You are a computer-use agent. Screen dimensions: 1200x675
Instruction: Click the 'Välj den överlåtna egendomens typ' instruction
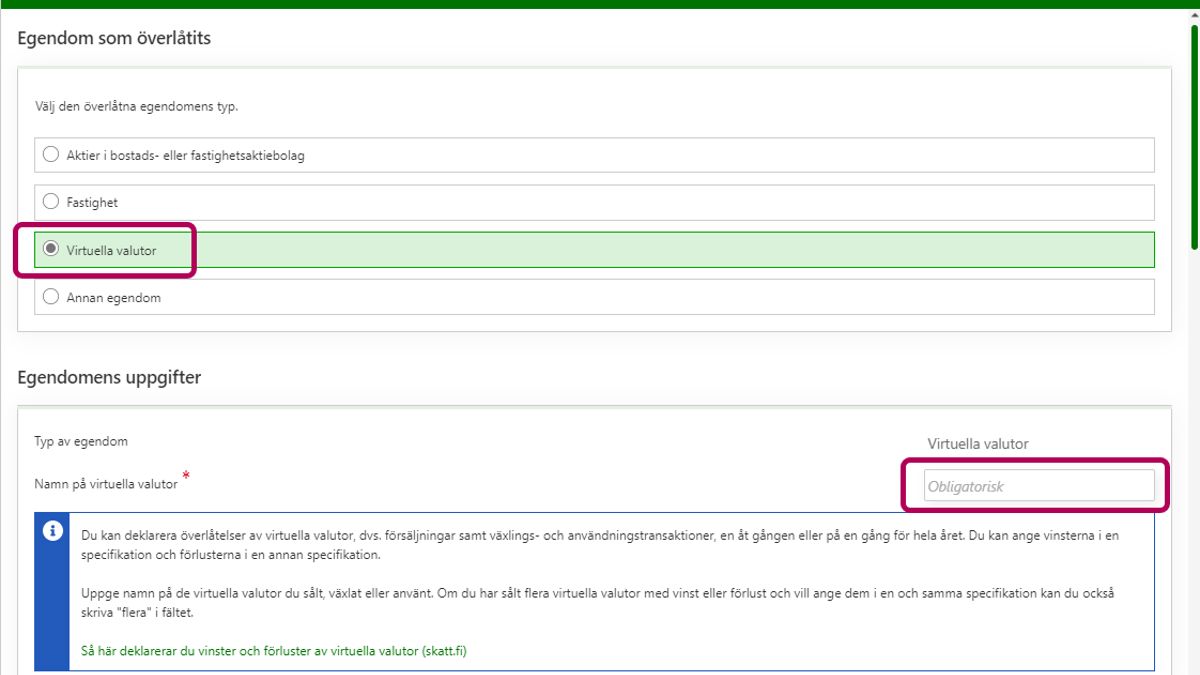136,106
